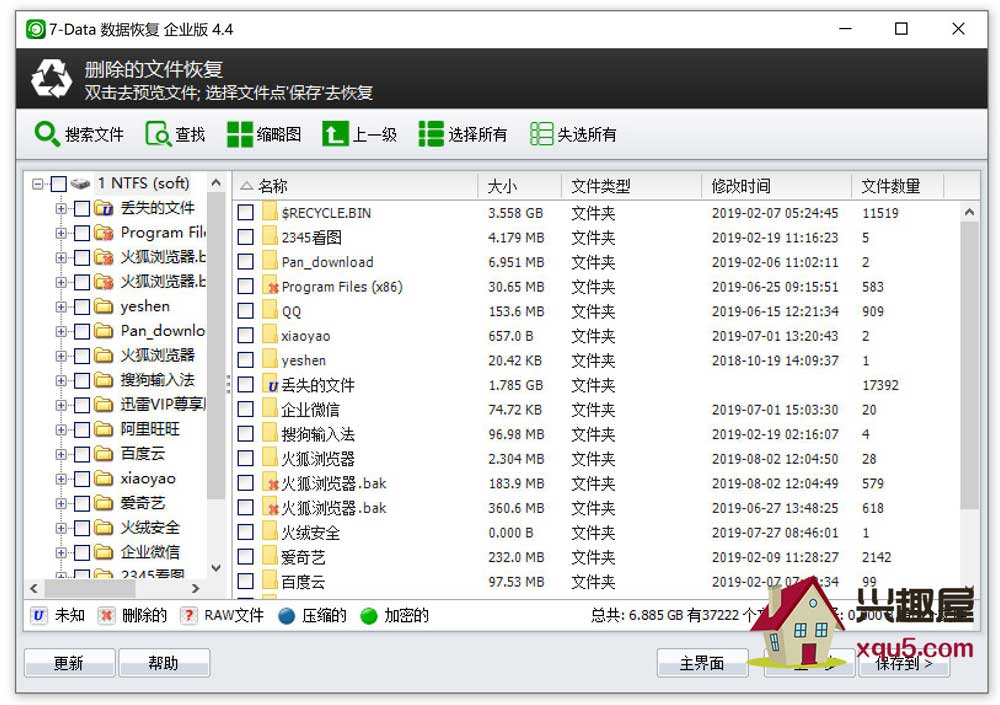
Task: Expand the xiaoyao tree node
Action: 61,479
